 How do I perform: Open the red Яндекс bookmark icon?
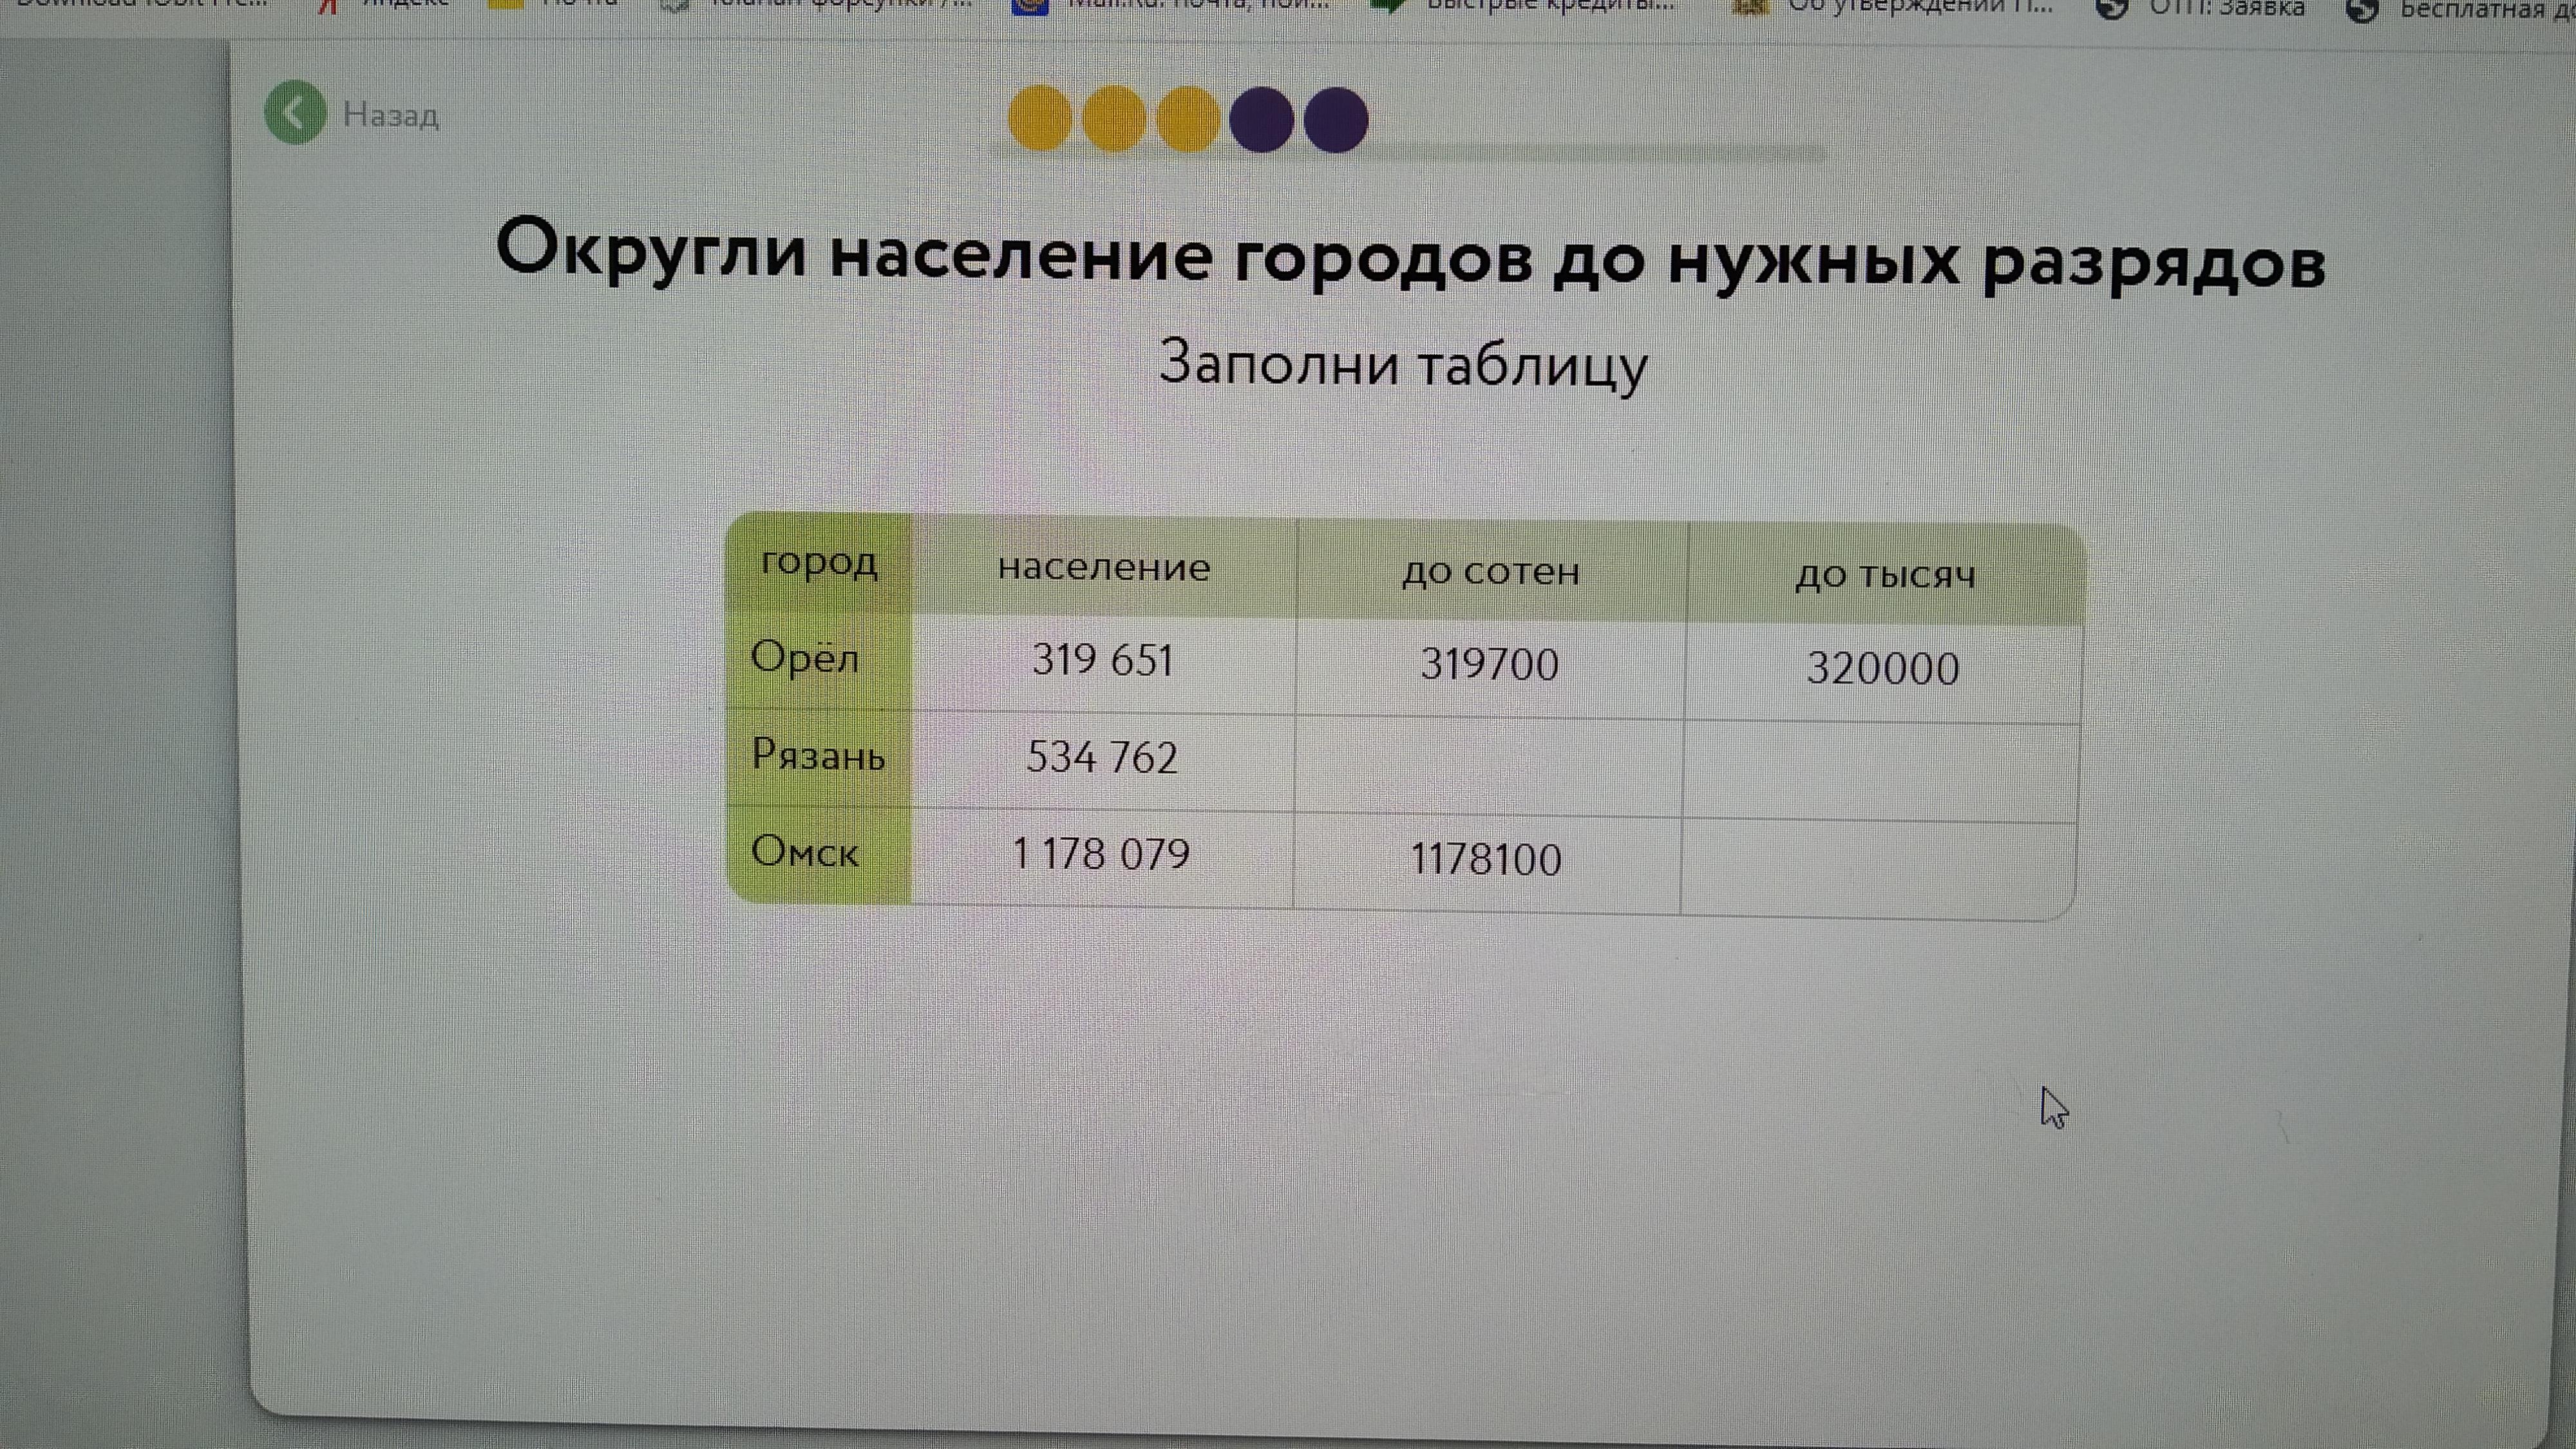click(x=327, y=6)
